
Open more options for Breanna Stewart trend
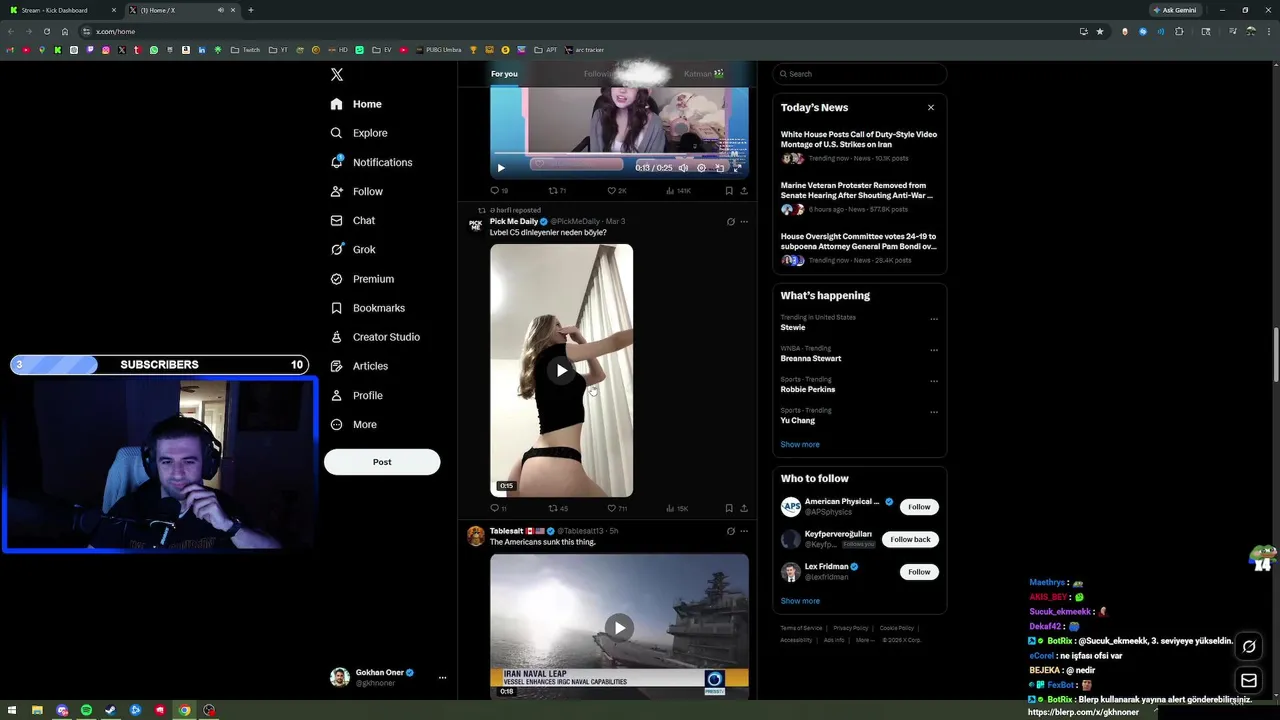934,350
